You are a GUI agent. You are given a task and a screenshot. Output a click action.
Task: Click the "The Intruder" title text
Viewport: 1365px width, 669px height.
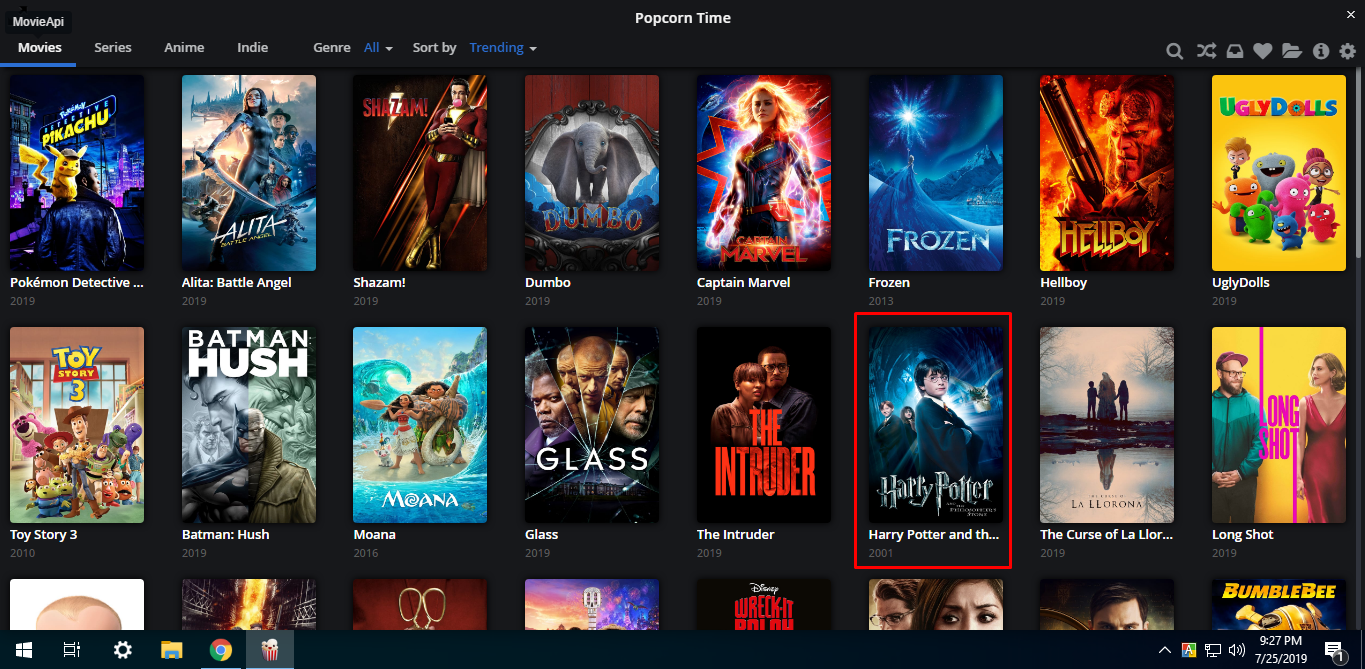click(x=736, y=535)
